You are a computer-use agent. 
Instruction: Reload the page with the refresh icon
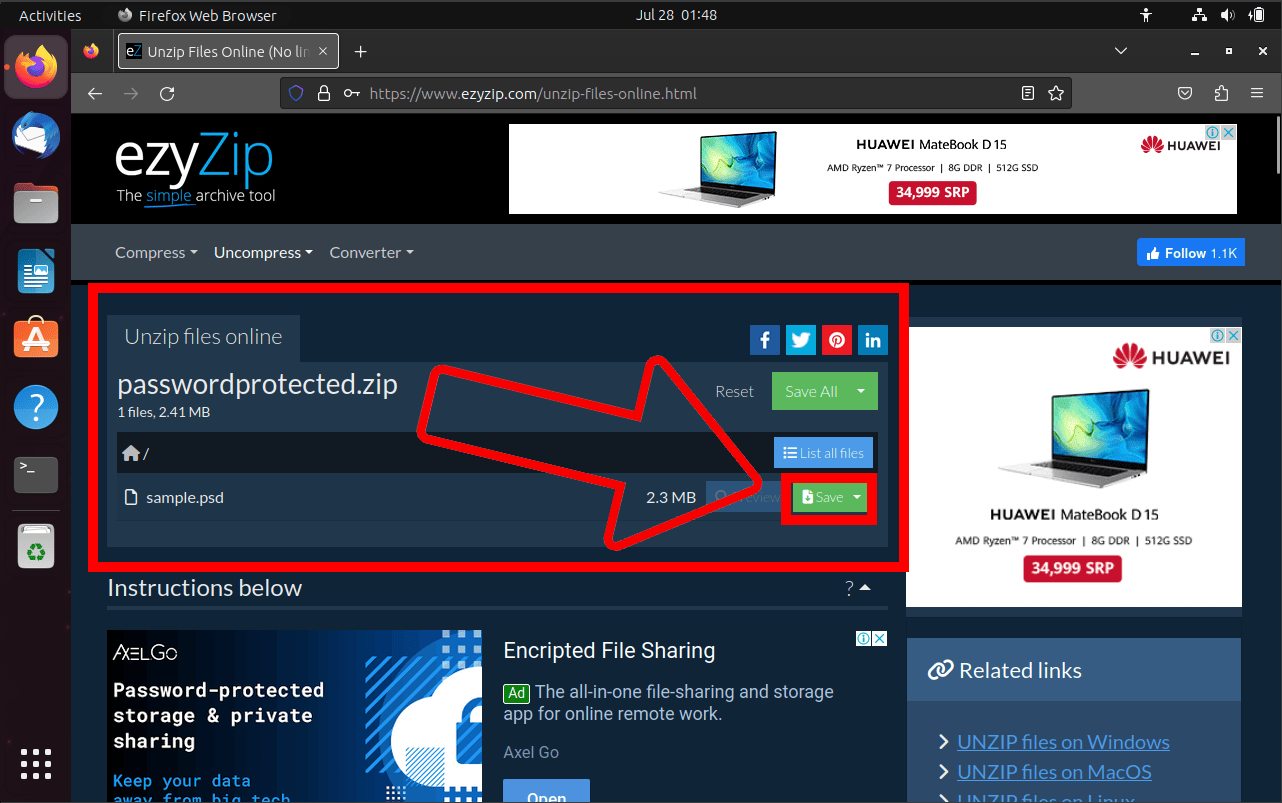point(167,92)
